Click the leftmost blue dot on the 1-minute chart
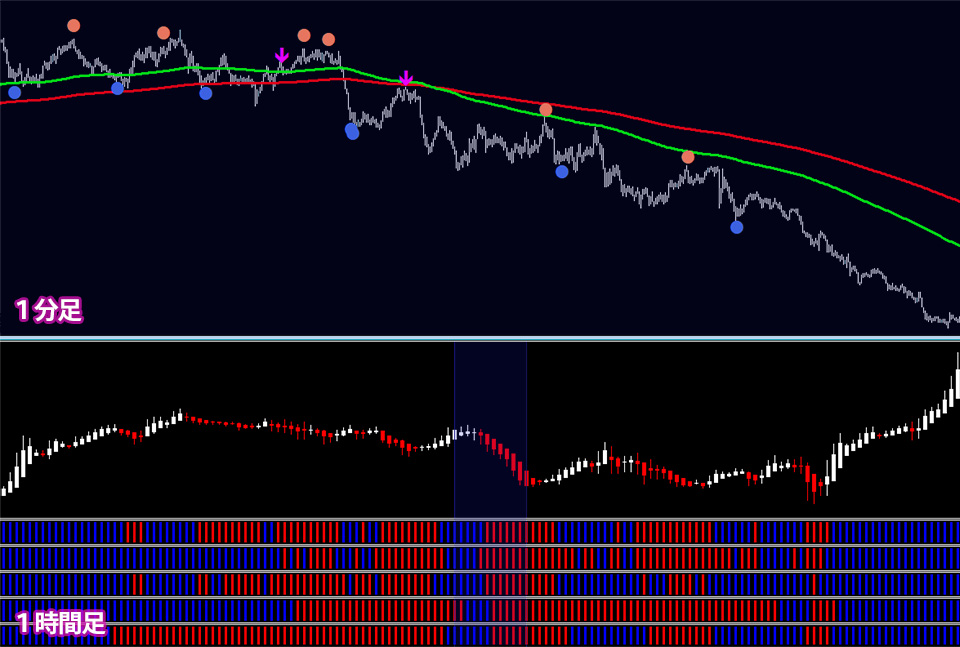960x647 pixels. pyautogui.click(x=15, y=92)
